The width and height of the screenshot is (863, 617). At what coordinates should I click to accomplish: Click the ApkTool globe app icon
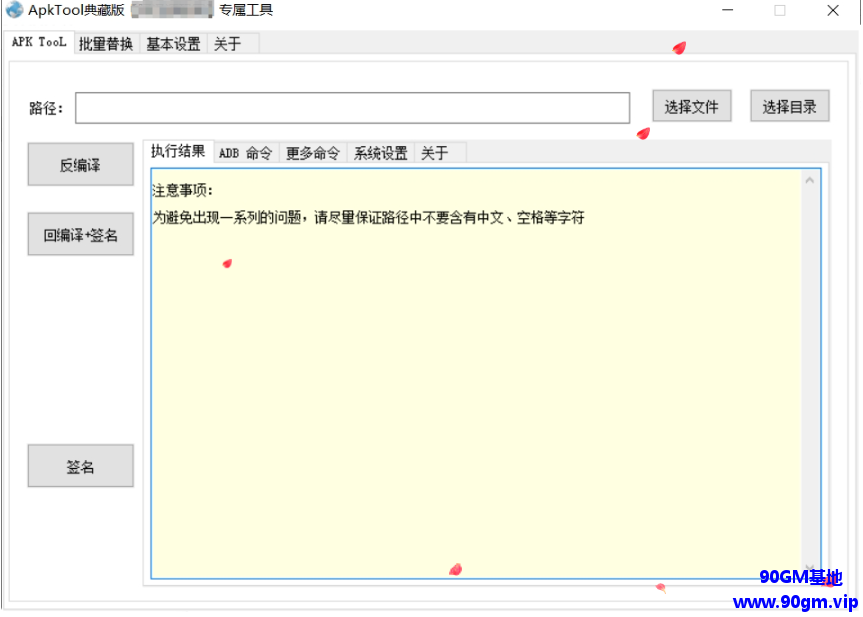point(14,10)
